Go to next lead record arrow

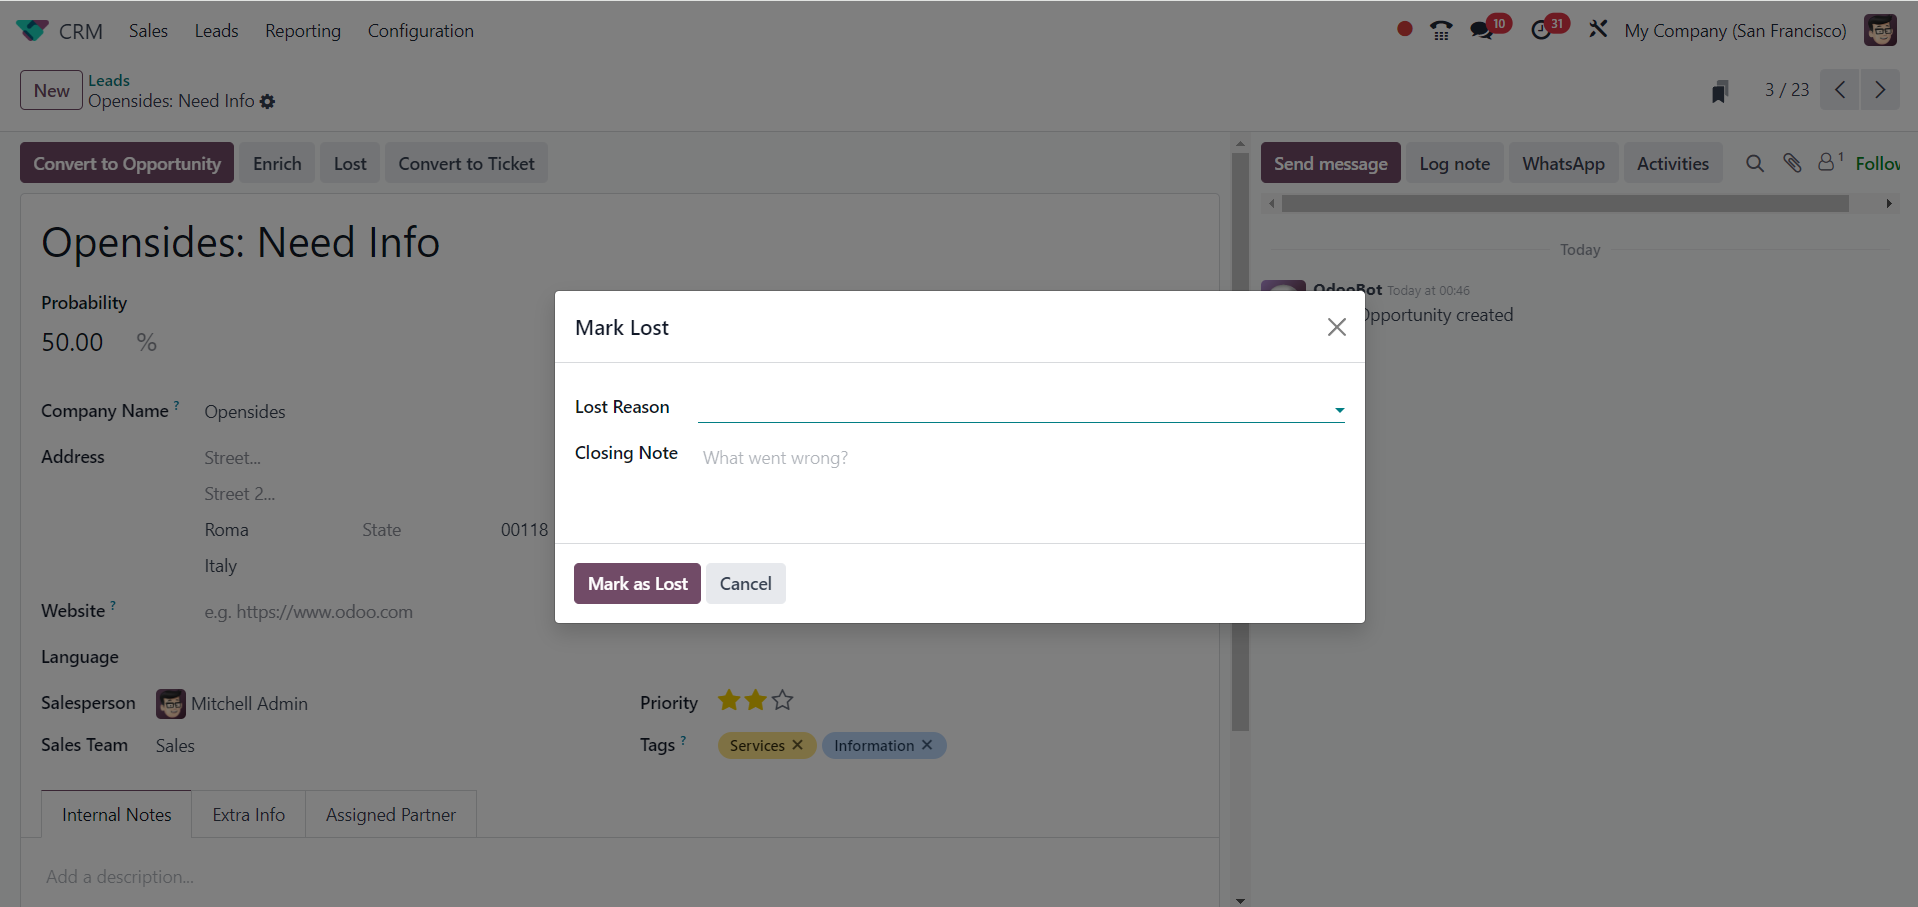[x=1880, y=90]
